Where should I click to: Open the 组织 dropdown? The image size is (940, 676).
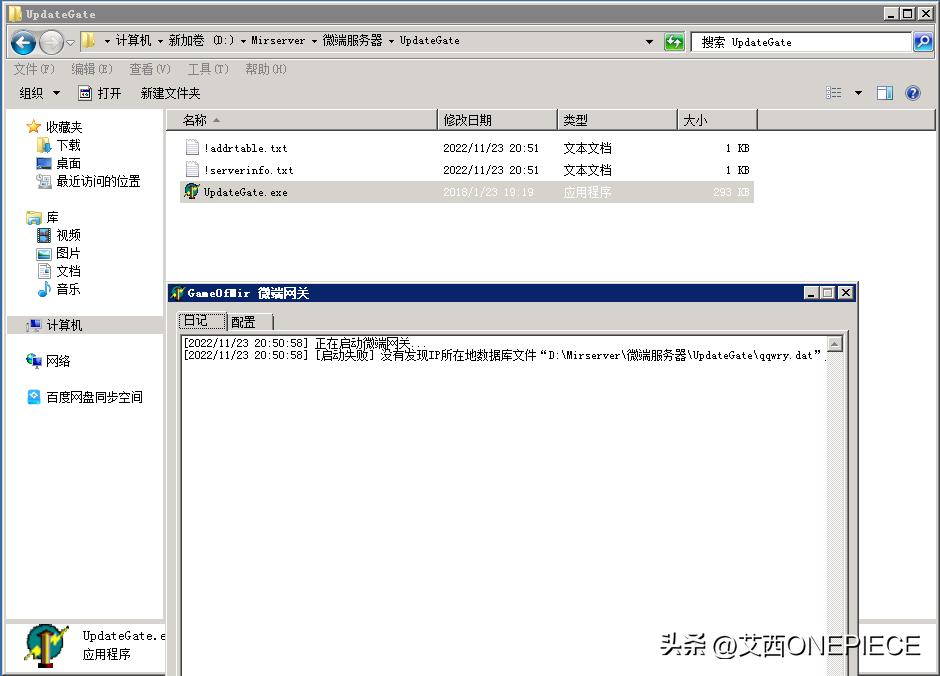point(40,93)
